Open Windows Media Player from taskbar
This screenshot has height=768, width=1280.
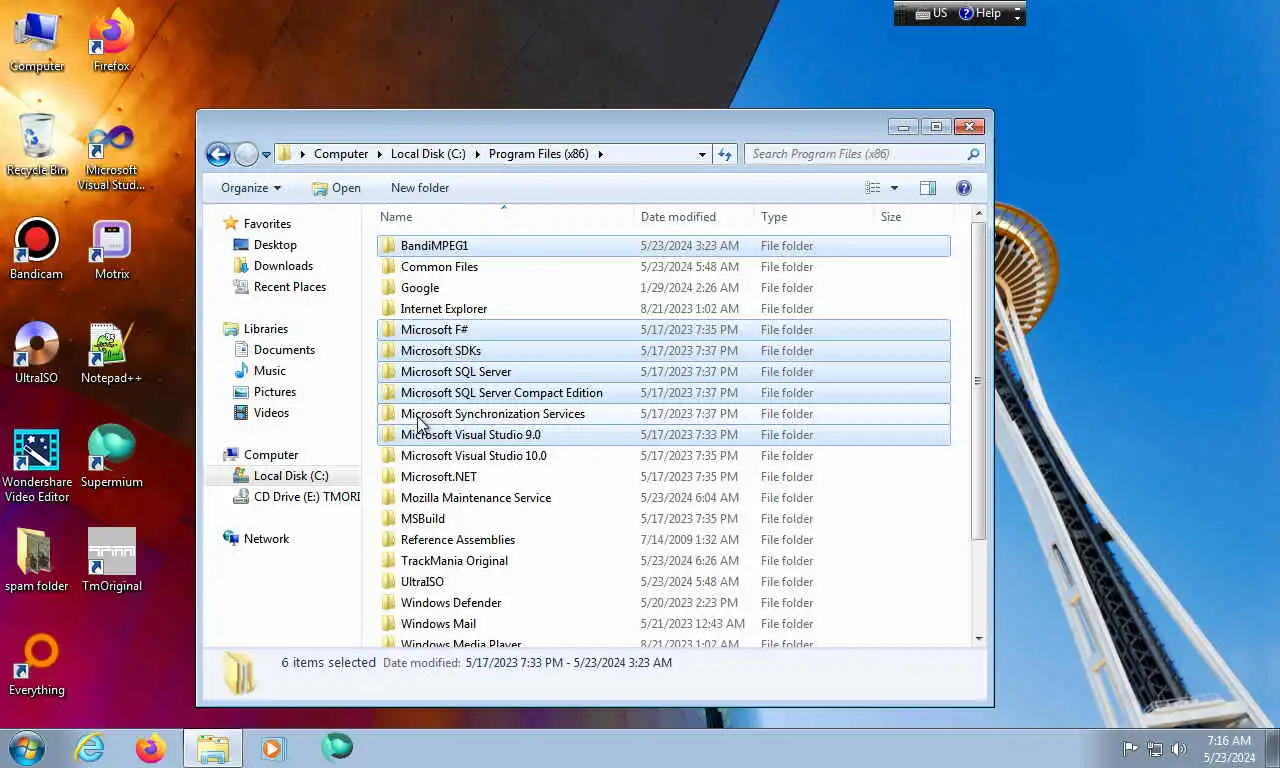(x=273, y=748)
